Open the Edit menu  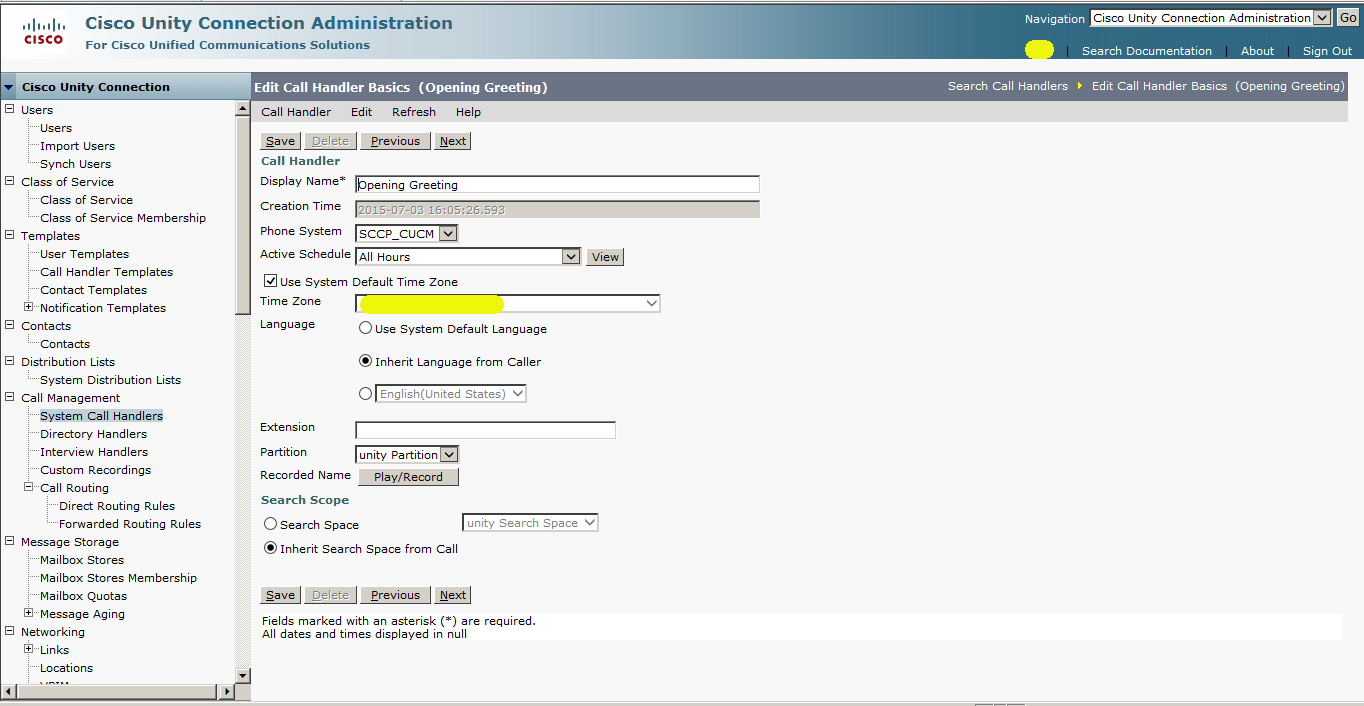361,111
